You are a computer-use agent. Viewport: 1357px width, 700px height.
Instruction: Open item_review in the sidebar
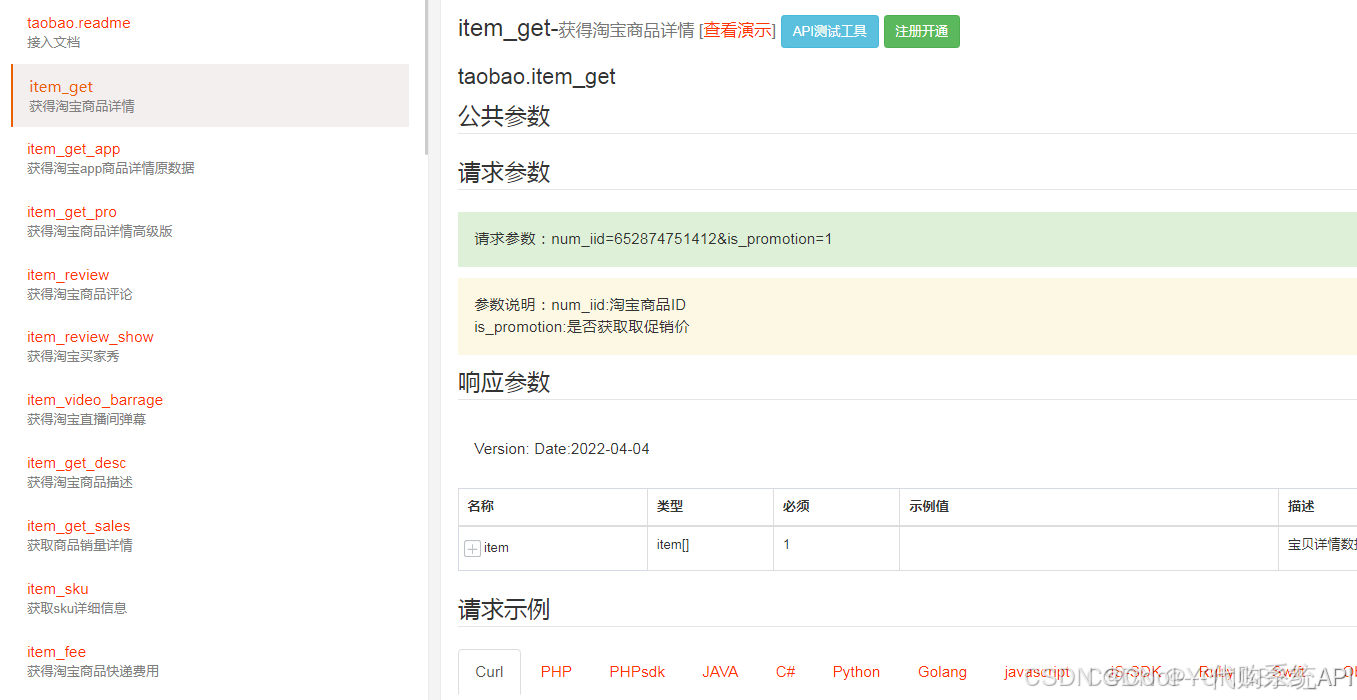(68, 275)
